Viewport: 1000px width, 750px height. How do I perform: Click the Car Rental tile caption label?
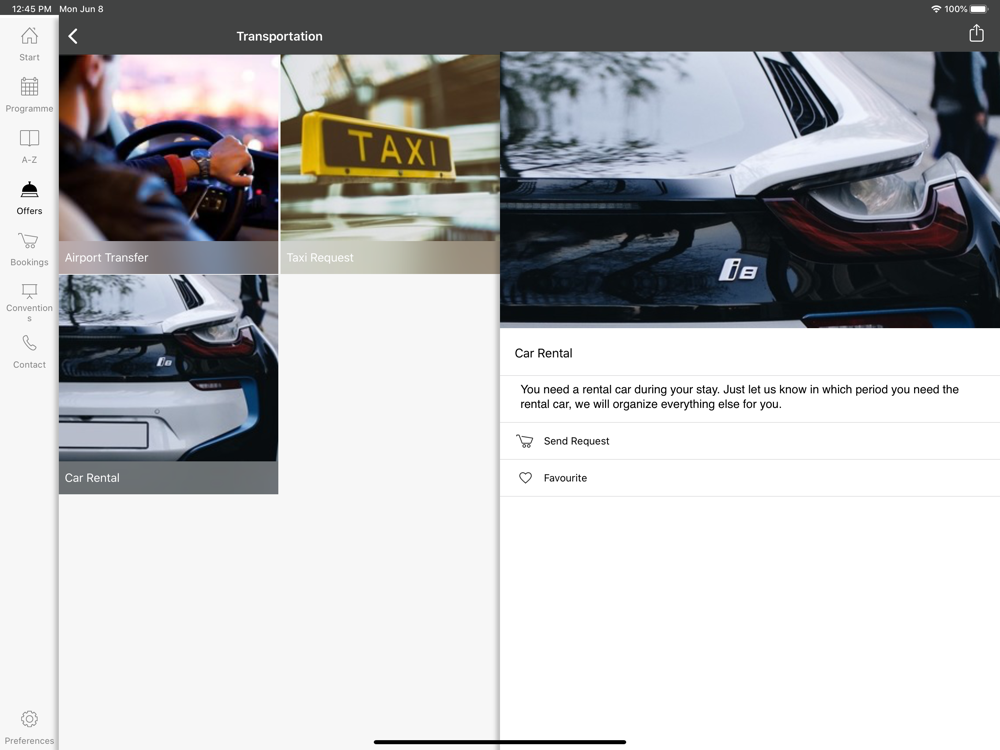[92, 478]
